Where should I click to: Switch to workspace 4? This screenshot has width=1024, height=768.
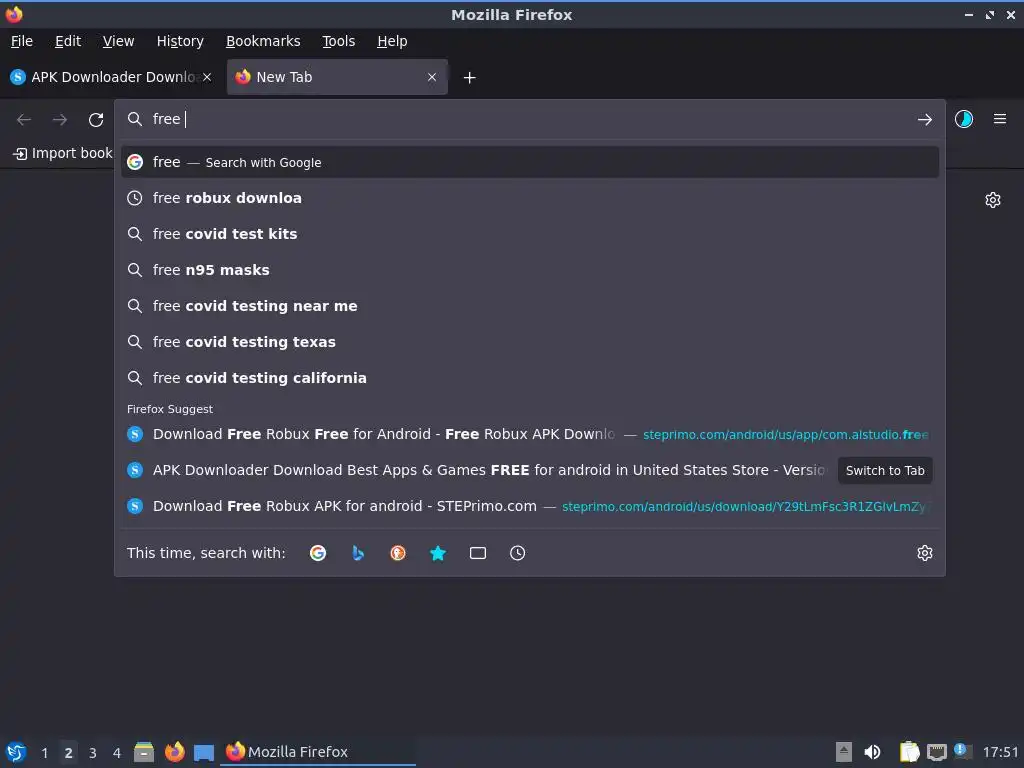pyautogui.click(x=117, y=753)
